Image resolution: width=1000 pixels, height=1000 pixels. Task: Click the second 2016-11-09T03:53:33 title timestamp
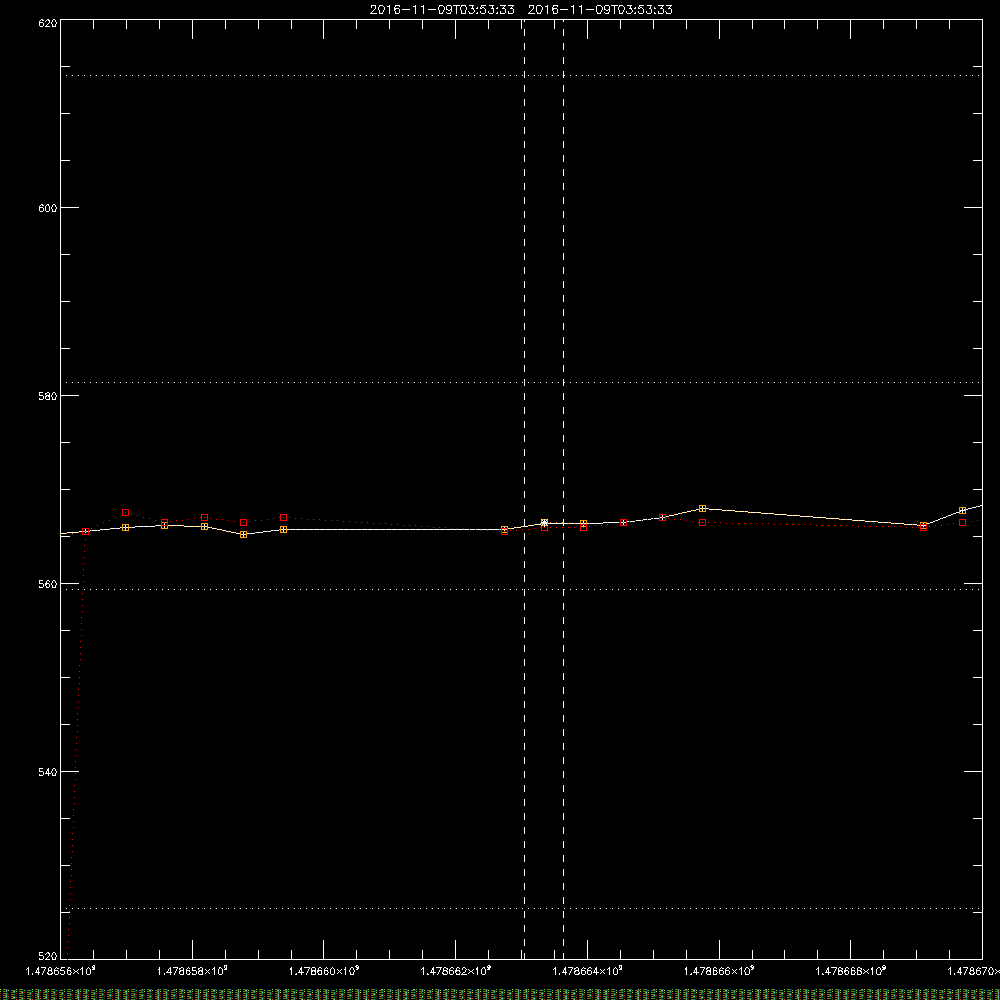click(600, 10)
